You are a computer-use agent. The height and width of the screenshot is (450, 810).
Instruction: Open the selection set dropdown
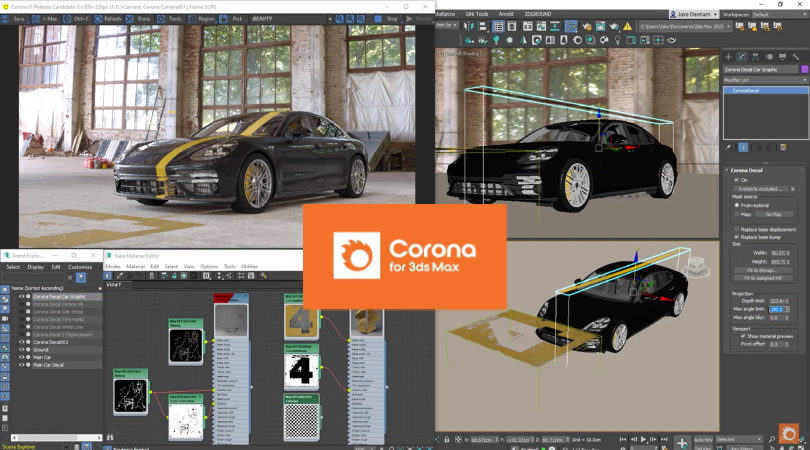446,25
